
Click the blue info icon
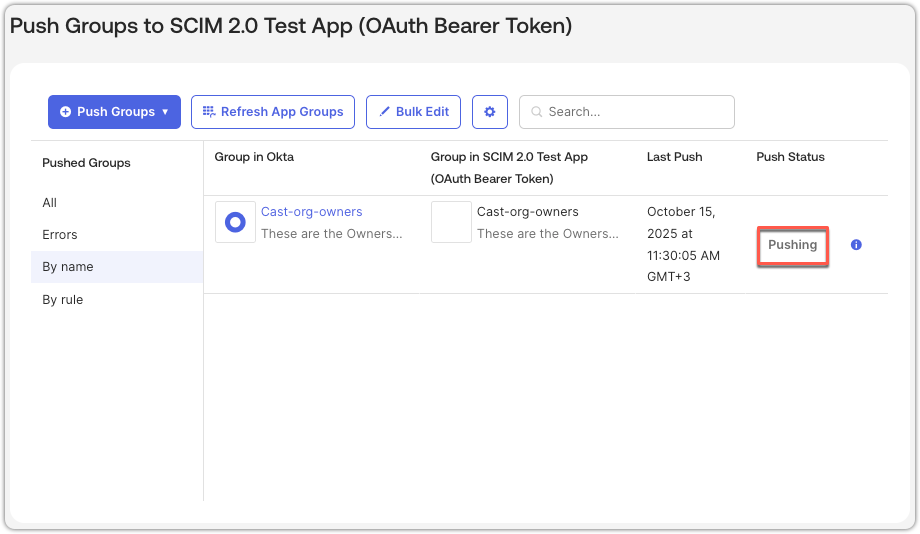click(856, 245)
